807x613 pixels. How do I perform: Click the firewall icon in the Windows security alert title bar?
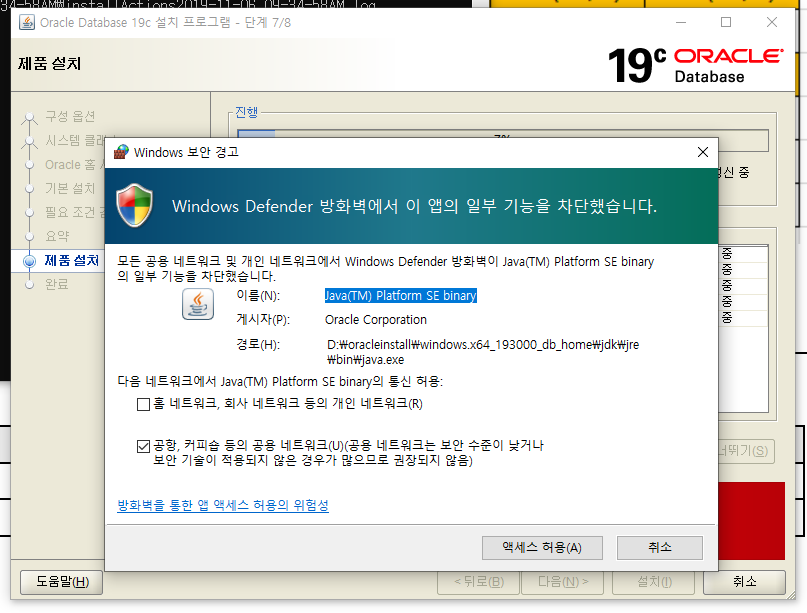tap(121, 152)
